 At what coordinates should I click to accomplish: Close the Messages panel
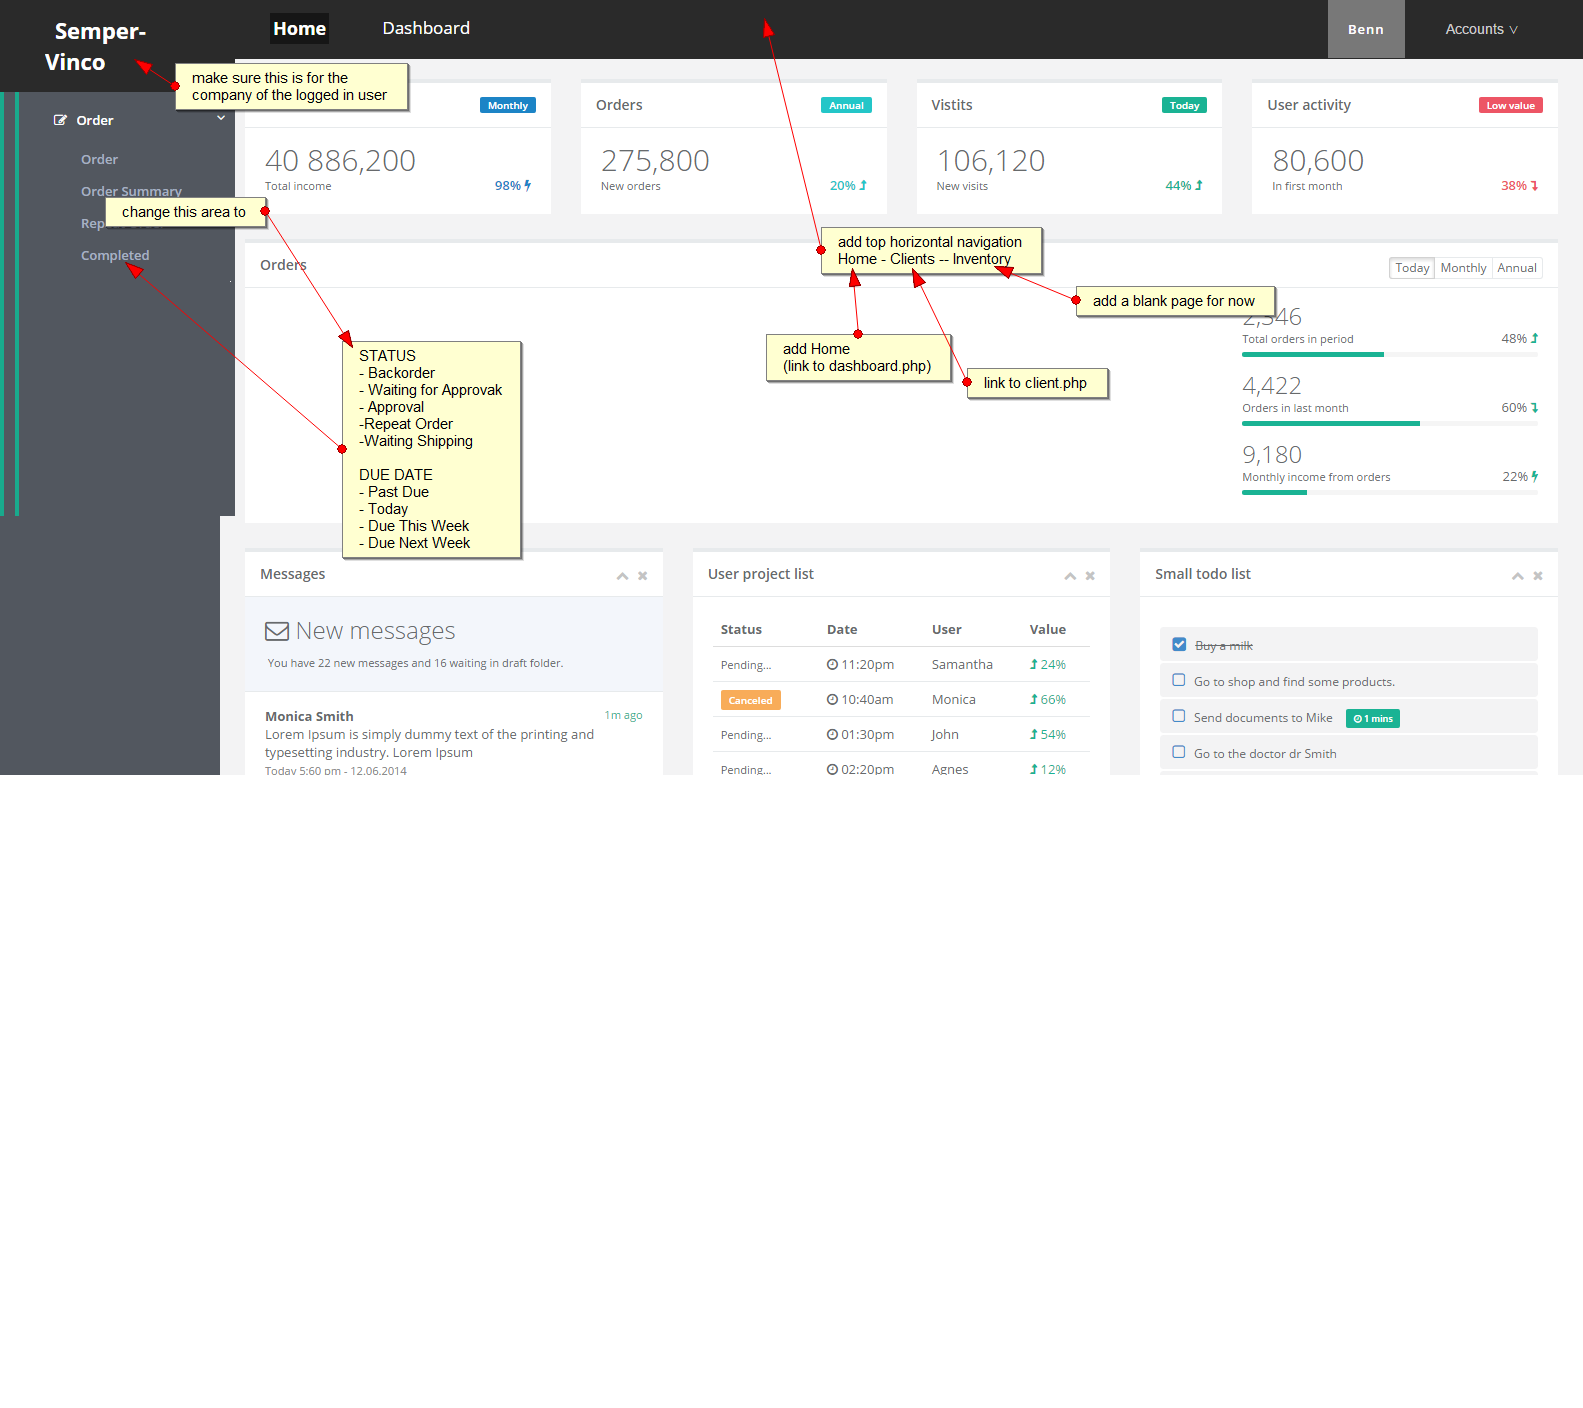coord(643,576)
